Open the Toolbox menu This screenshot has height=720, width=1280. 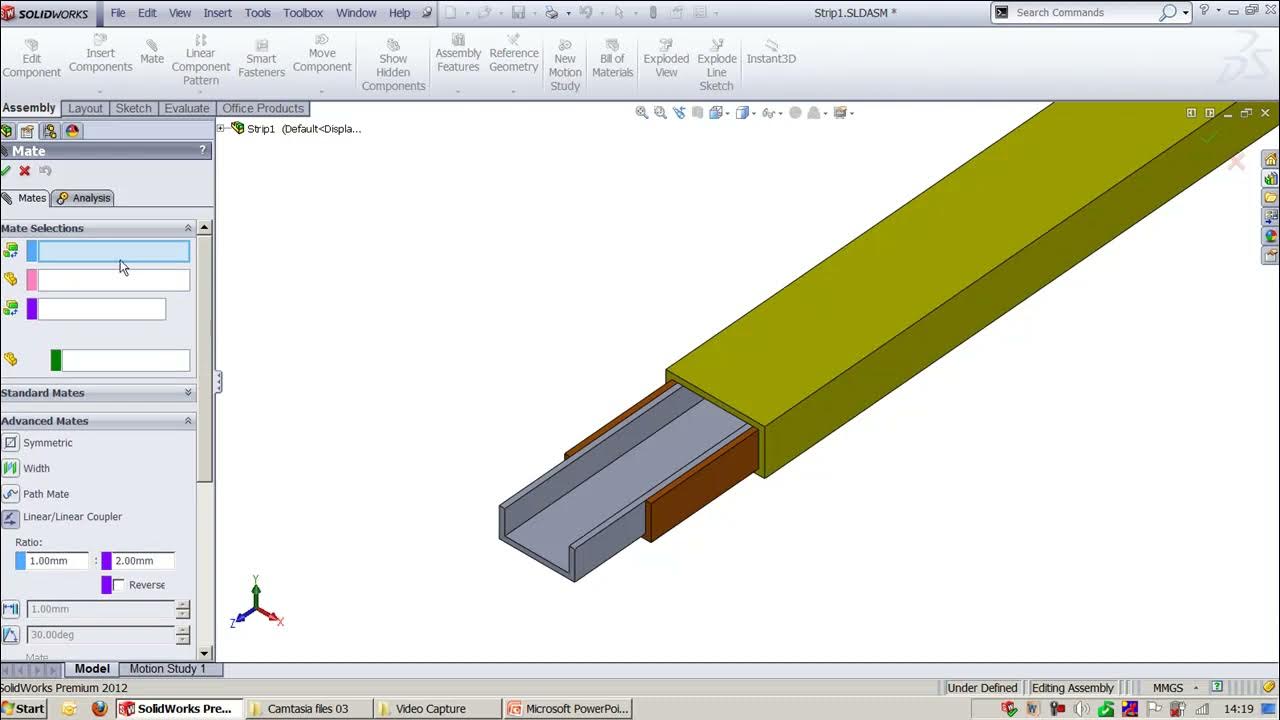(303, 13)
